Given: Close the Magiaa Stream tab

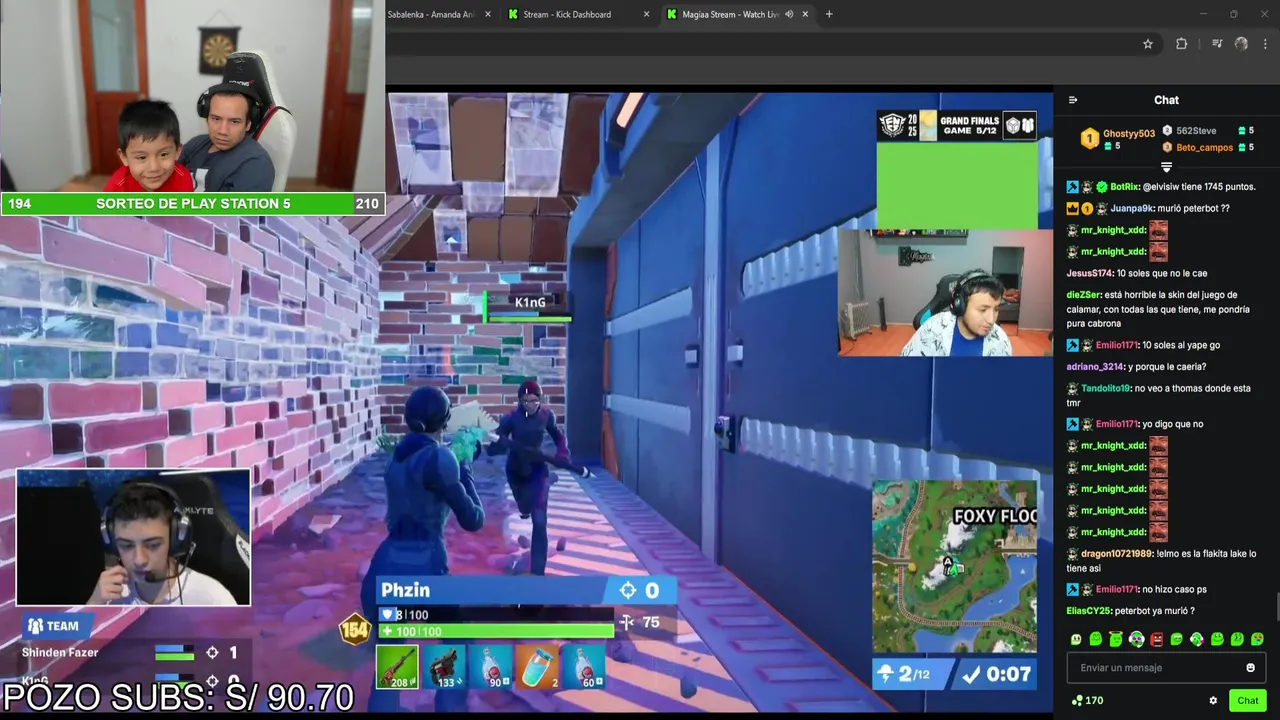Looking at the screenshot, I should pyautogui.click(x=805, y=14).
